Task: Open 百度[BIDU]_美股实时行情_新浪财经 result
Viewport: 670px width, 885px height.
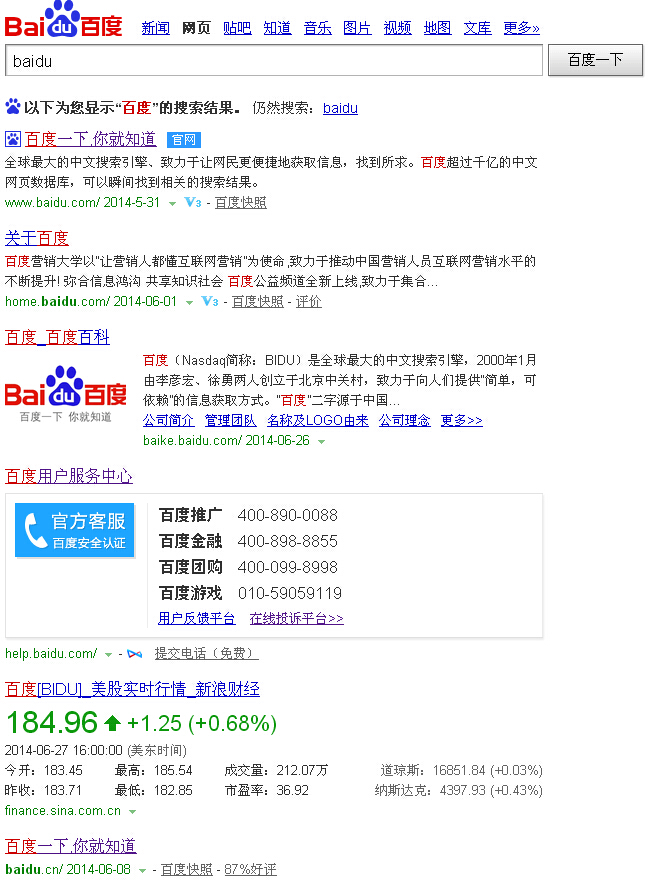Action: [x=132, y=689]
